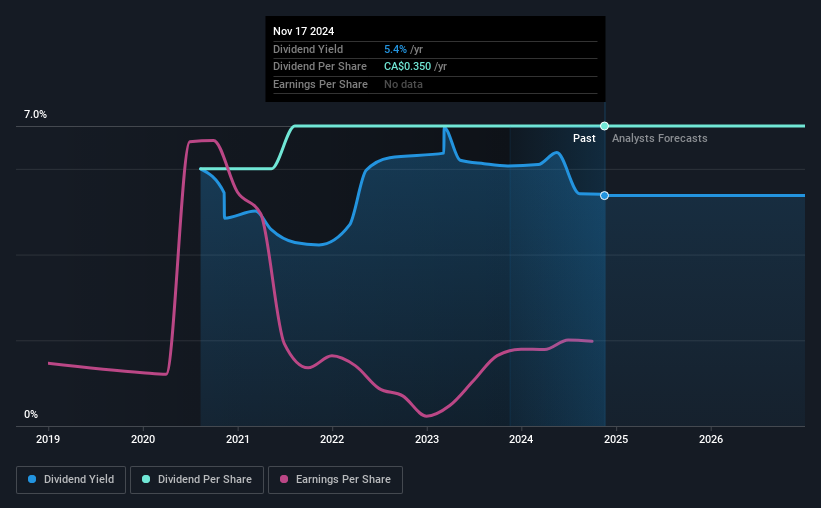The image size is (821, 508).
Task: Click the 2021 x-axis label
Action: point(238,439)
